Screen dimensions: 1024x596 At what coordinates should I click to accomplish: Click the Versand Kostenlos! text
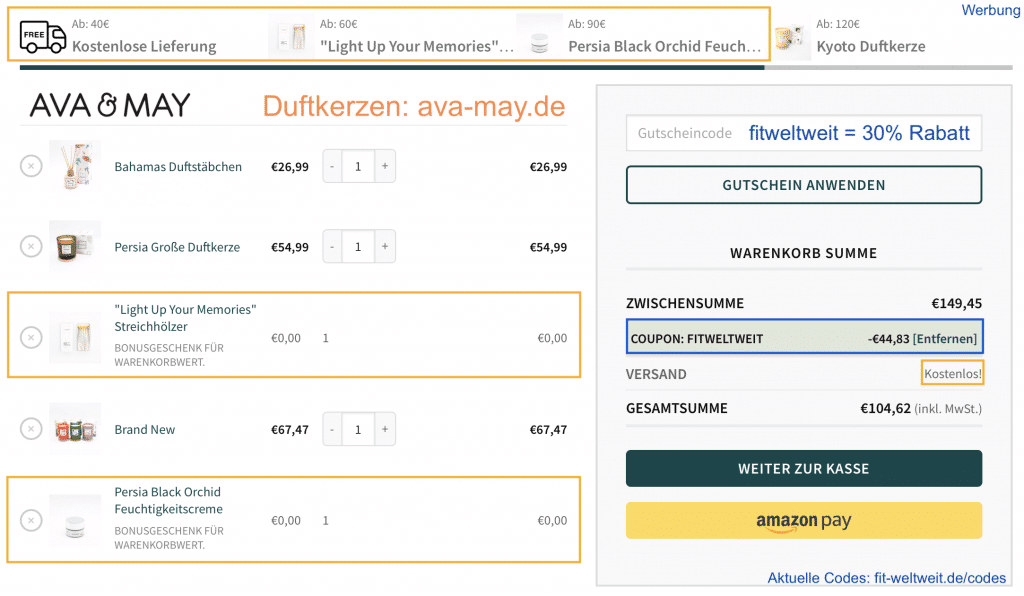click(952, 373)
